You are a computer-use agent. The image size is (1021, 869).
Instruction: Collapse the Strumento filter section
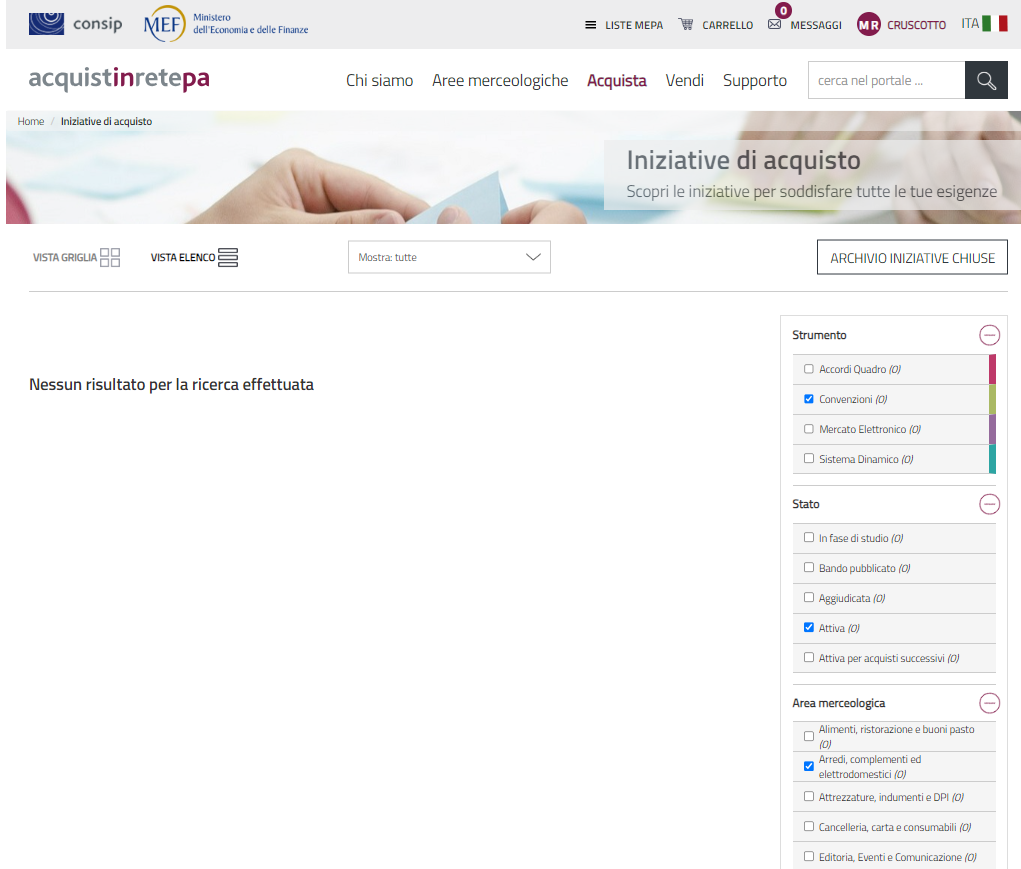click(x=989, y=335)
